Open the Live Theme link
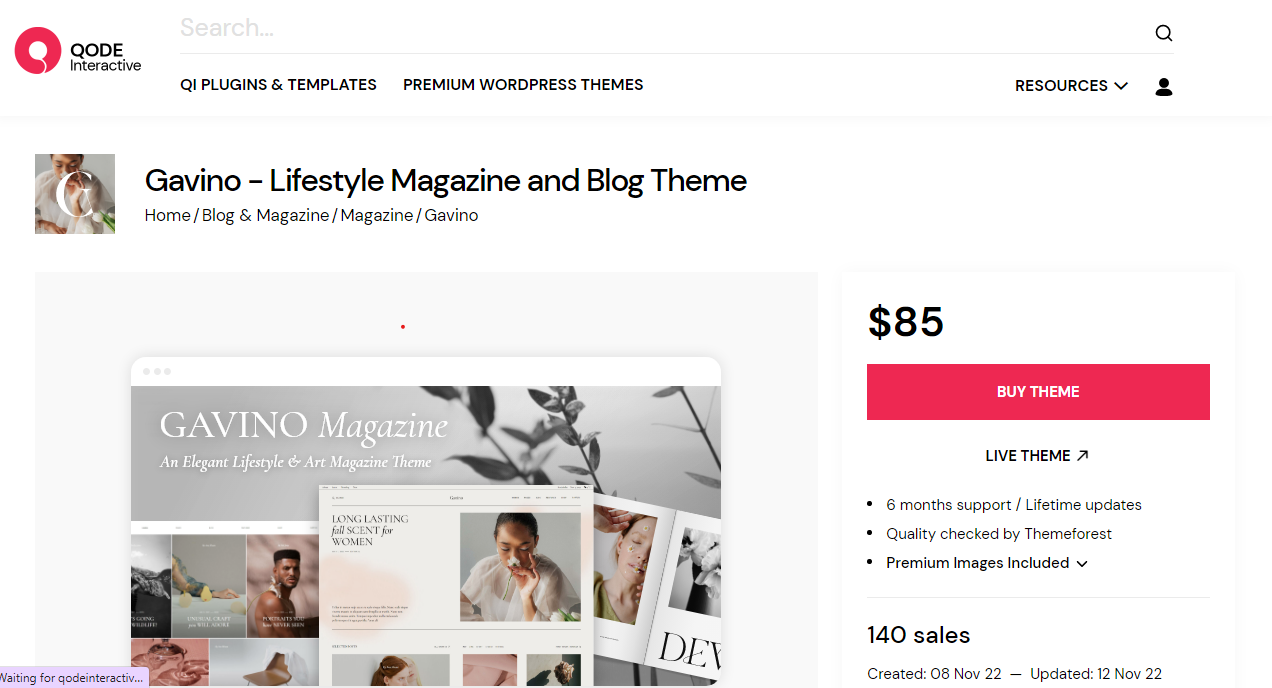Viewport: 1272px width, 688px height. coord(1037,456)
